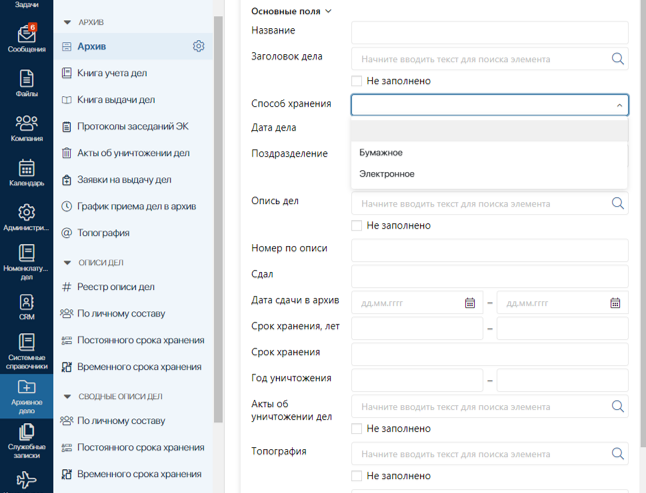Image resolution: width=646 pixels, height=493 pixels.
Task: Check Не заполнено under Заголовок дела
Action: [x=357, y=81]
